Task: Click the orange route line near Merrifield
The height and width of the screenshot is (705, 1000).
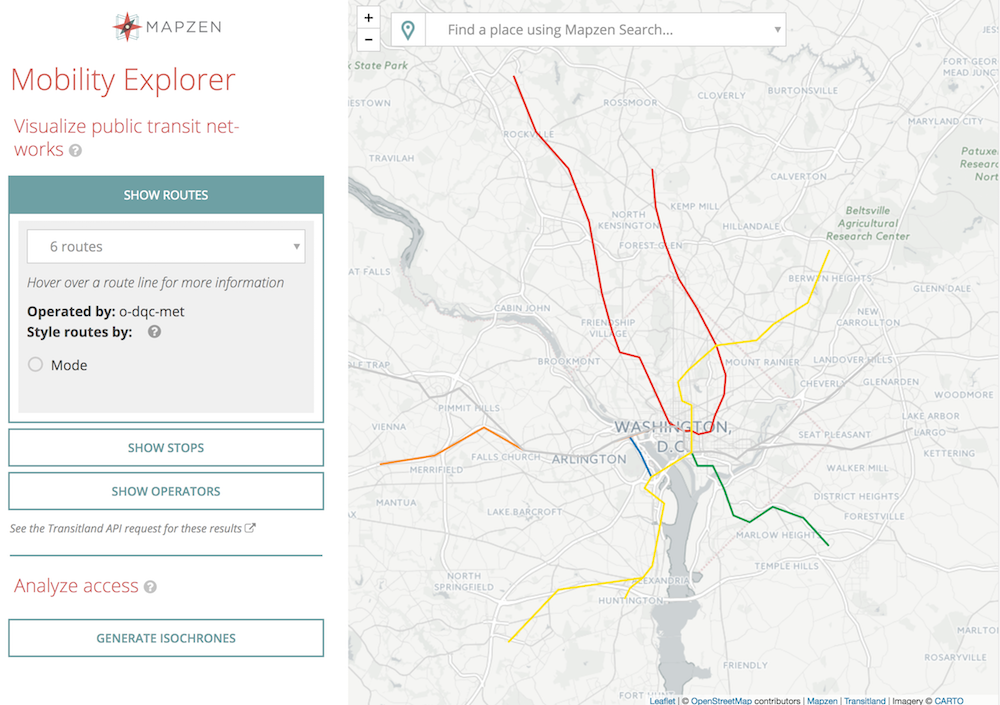Action: click(436, 454)
